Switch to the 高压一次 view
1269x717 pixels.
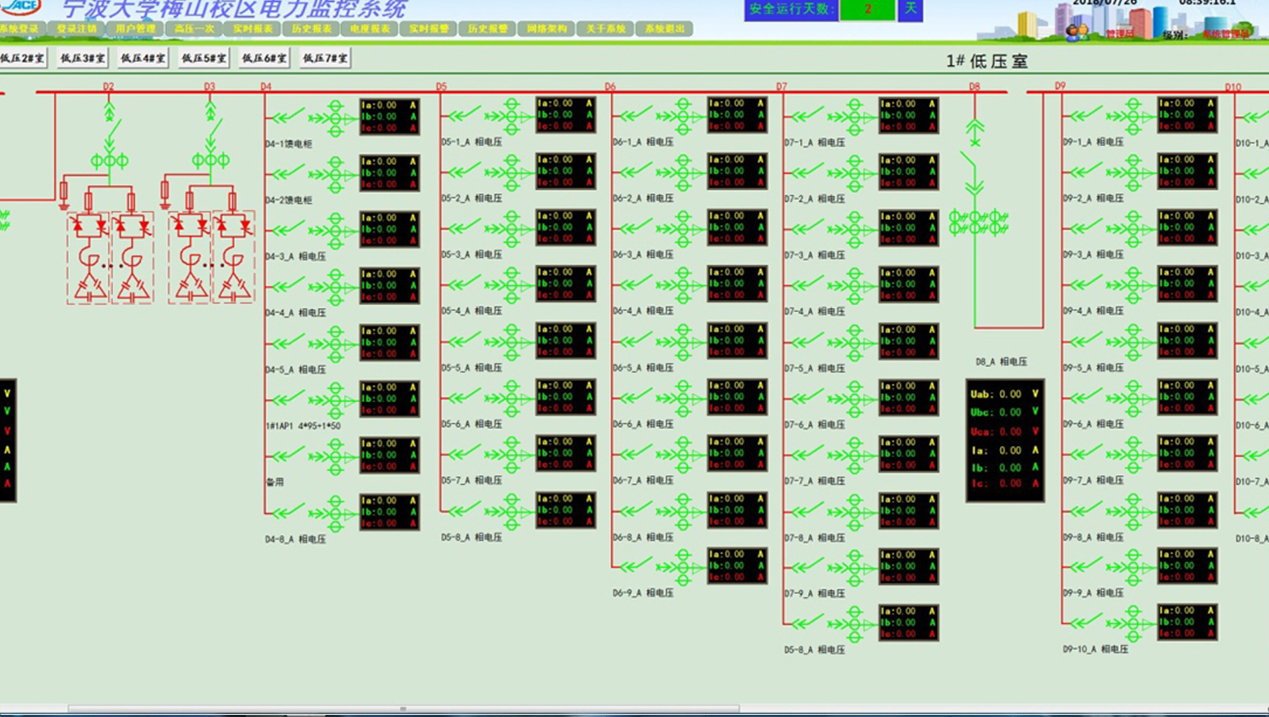click(x=194, y=29)
